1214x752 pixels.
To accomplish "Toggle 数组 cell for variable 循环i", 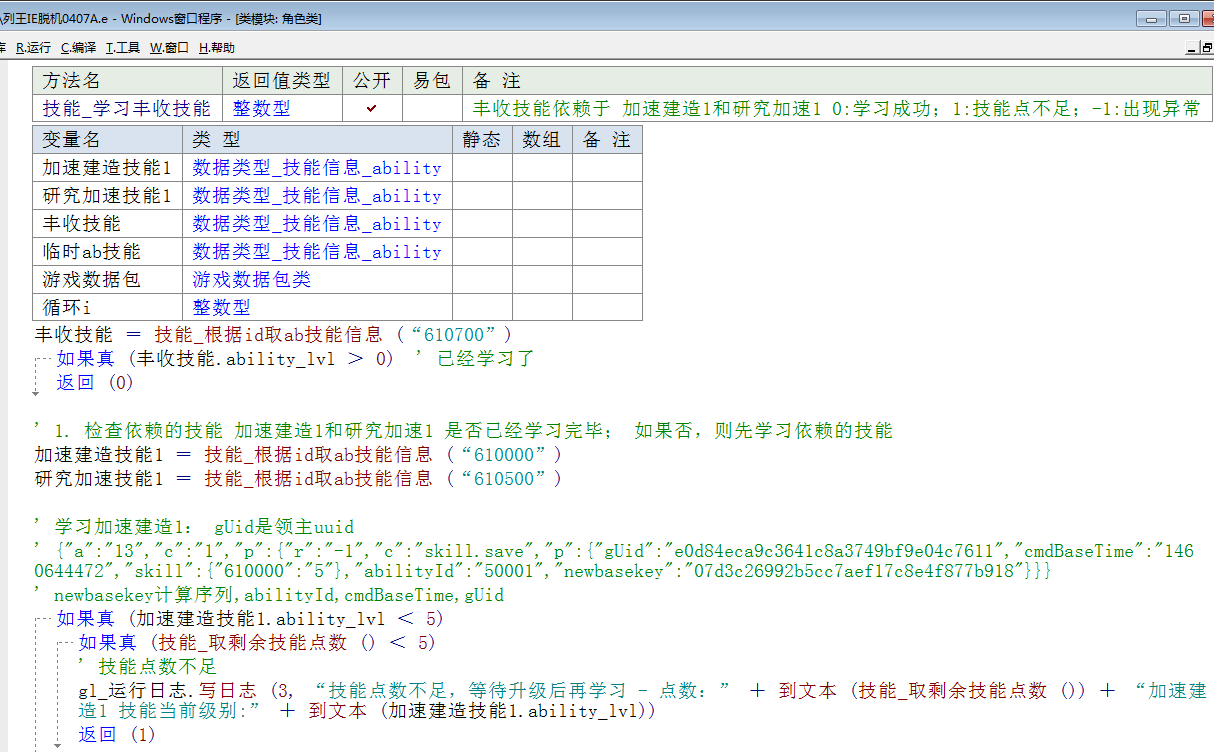I will 542,308.
